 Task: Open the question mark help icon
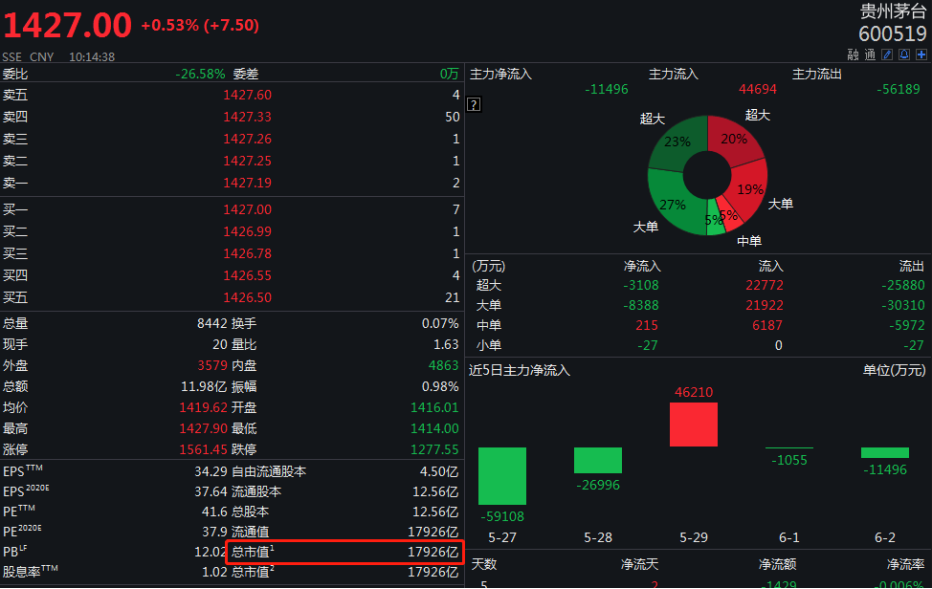pos(474,104)
